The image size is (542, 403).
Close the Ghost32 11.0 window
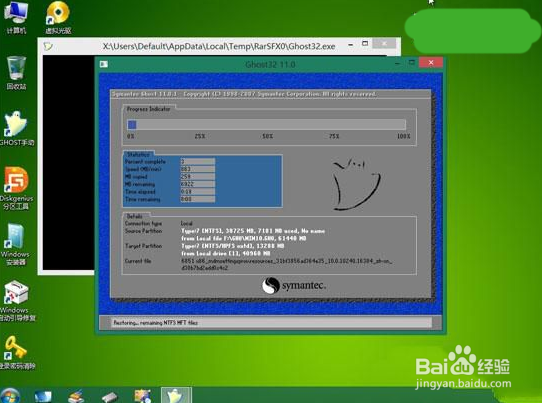click(431, 63)
